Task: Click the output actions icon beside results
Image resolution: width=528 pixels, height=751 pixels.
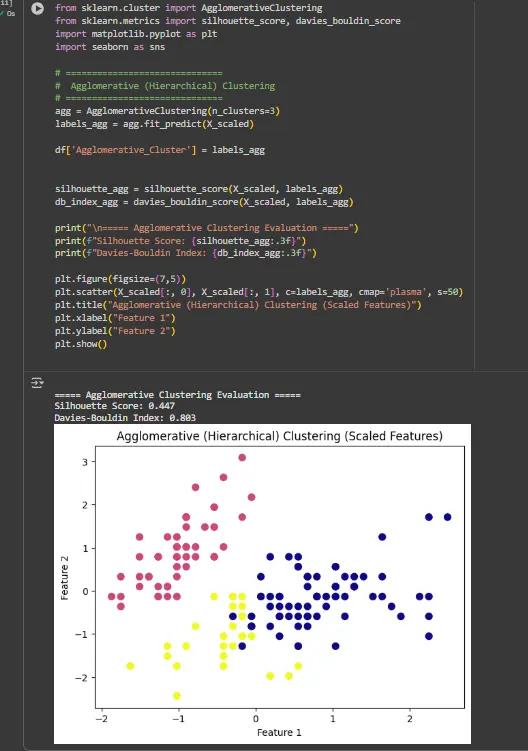Action: [x=37, y=383]
